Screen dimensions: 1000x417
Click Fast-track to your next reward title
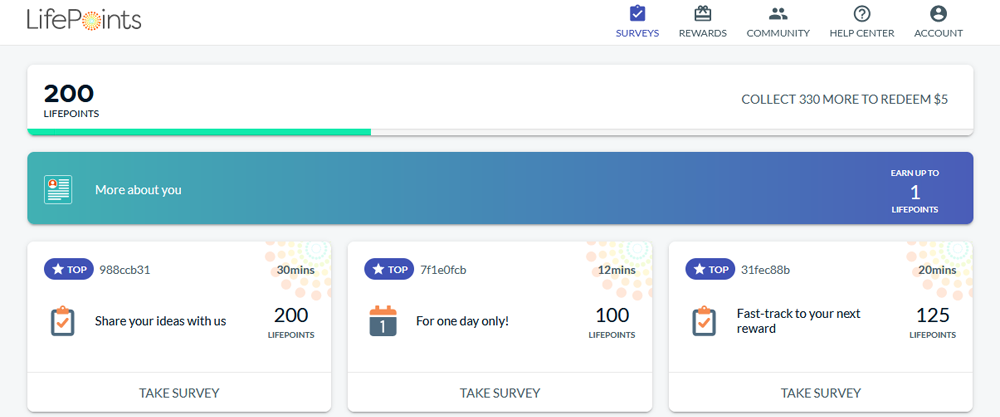point(798,321)
